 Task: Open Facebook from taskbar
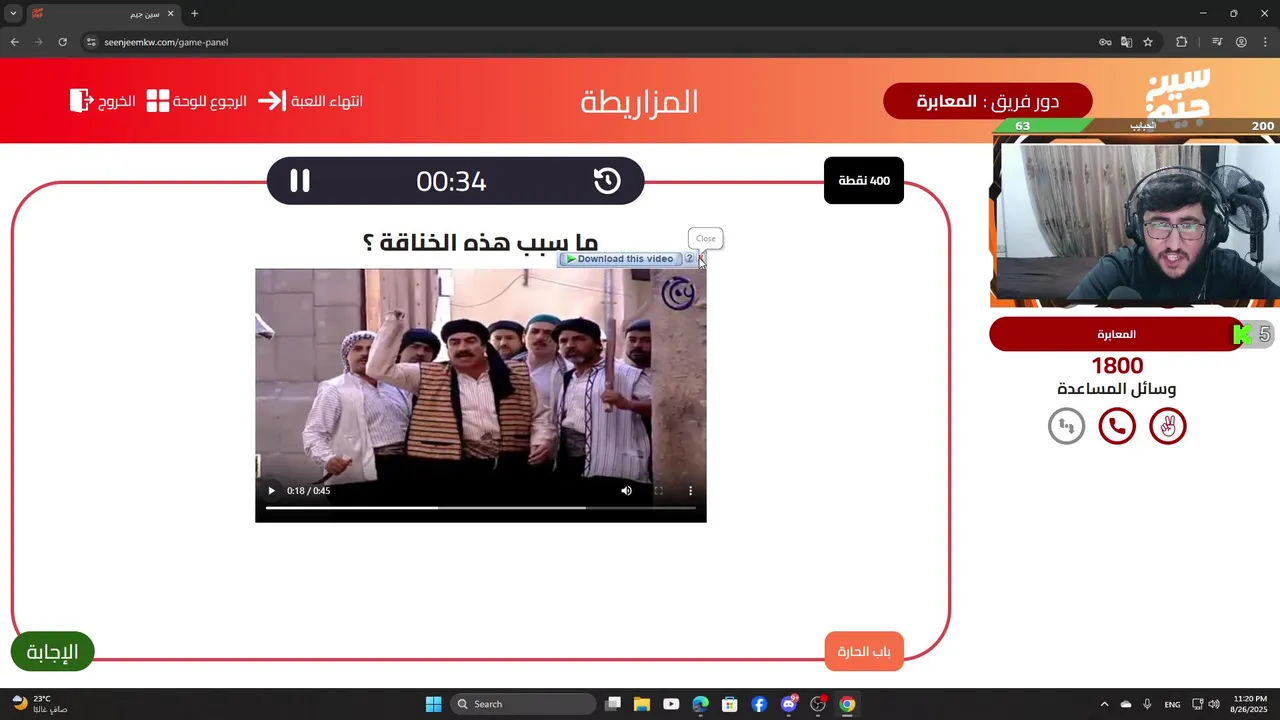tap(759, 704)
